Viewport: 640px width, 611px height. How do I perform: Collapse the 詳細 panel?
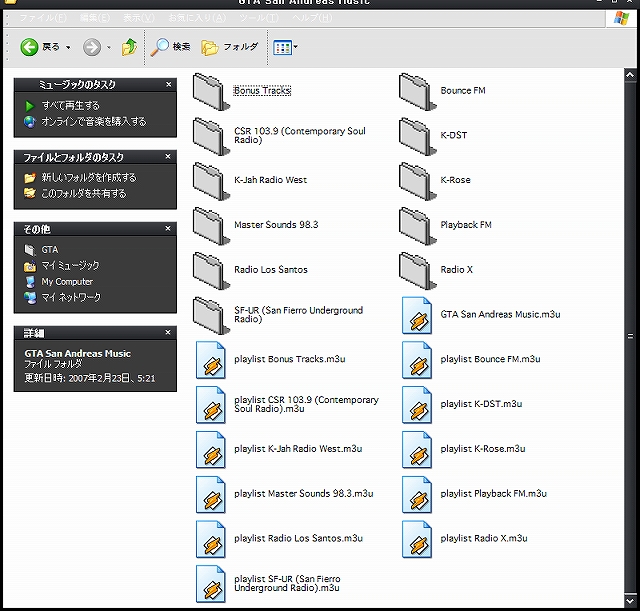(x=168, y=333)
